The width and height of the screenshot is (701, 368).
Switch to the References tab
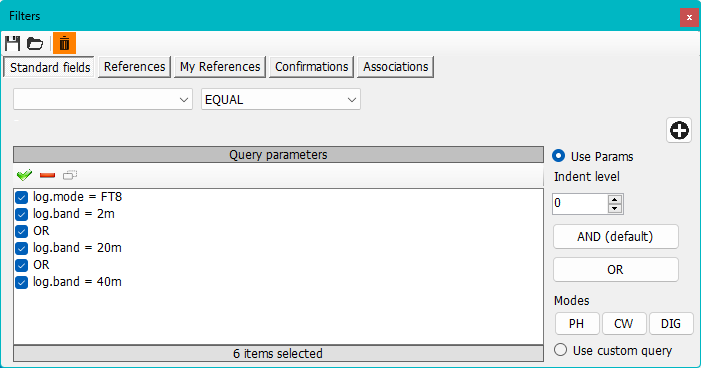pyautogui.click(x=135, y=67)
